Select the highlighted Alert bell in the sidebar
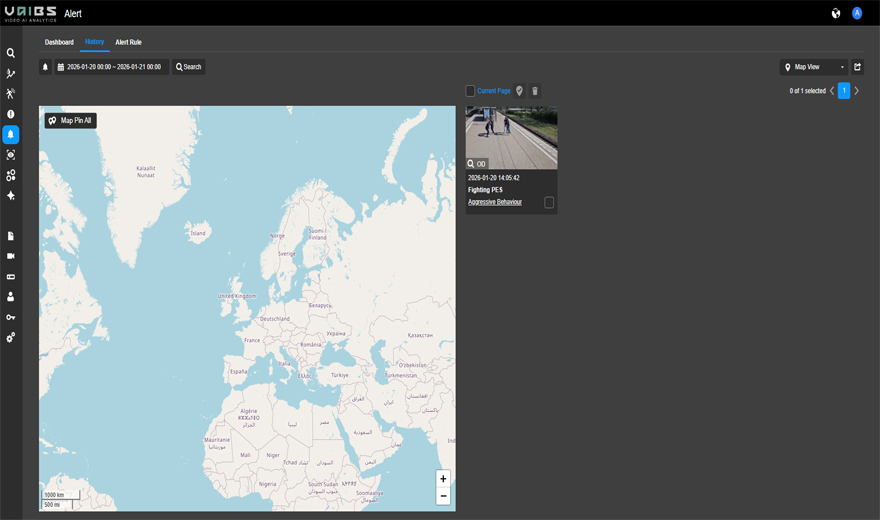Image resolution: width=880 pixels, height=520 pixels. [11, 135]
